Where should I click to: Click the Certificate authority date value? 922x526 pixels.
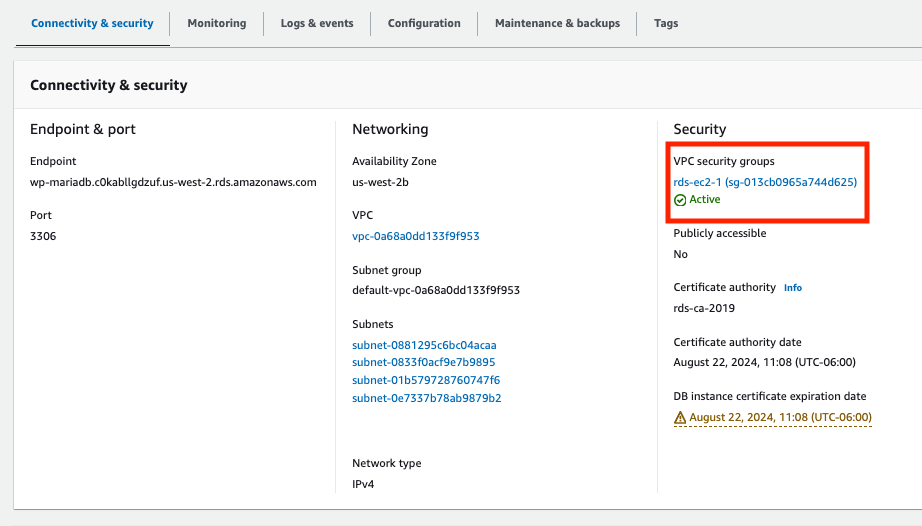[764, 362]
